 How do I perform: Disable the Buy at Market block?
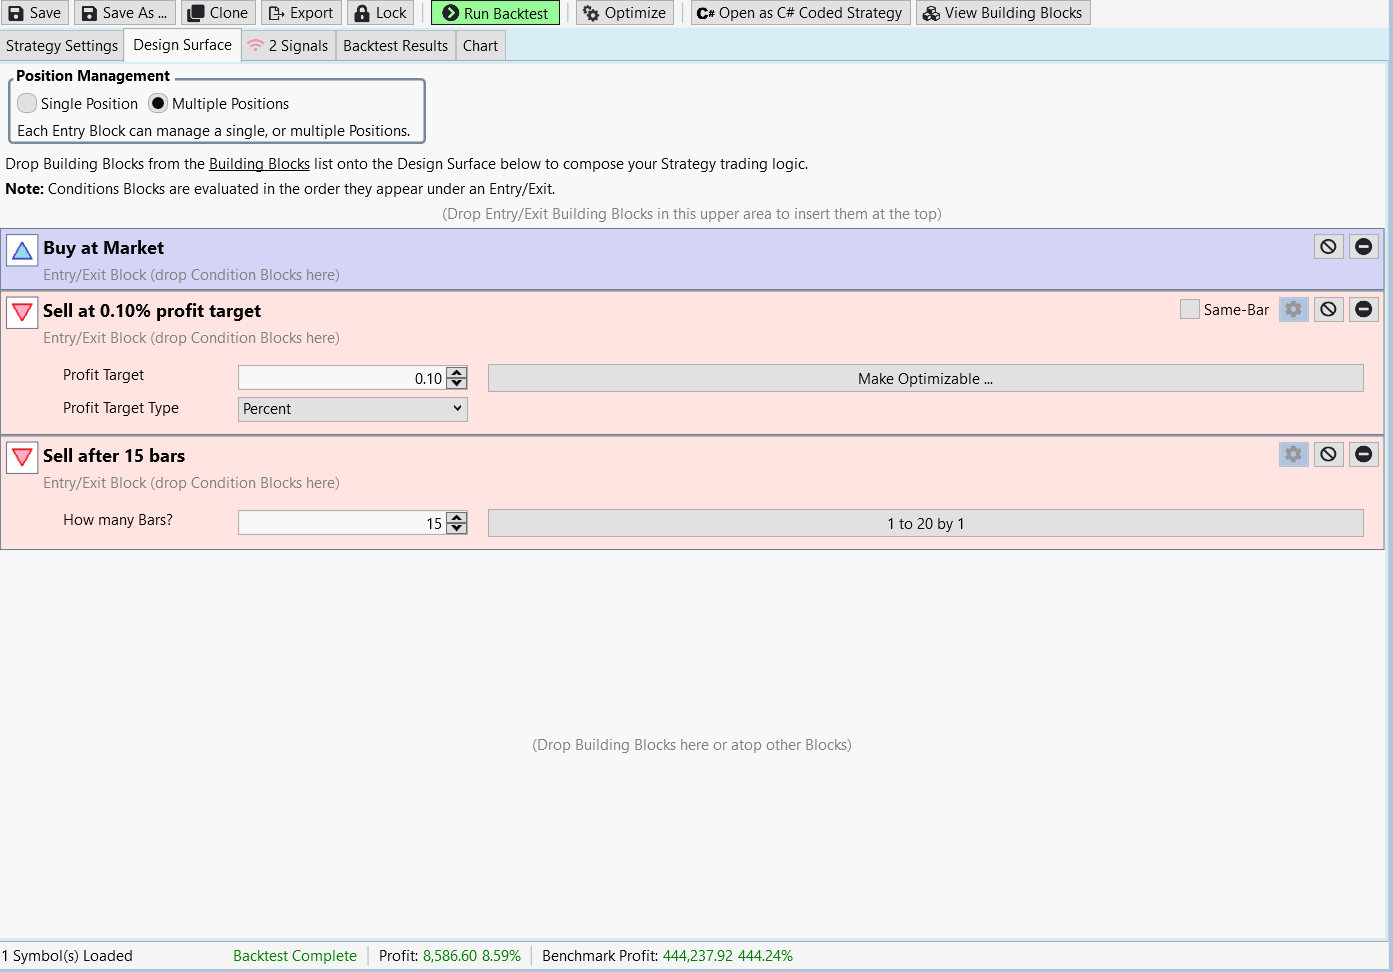pyautogui.click(x=1328, y=247)
